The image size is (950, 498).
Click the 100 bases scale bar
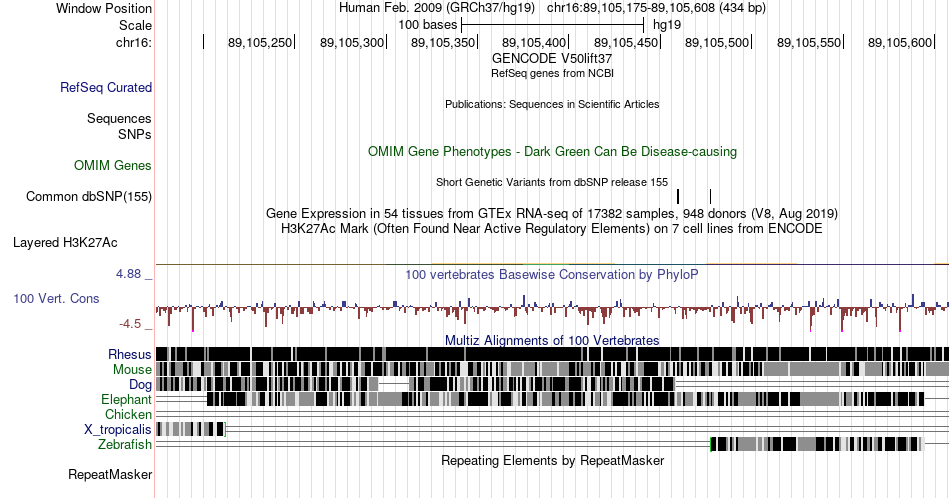click(x=553, y=25)
